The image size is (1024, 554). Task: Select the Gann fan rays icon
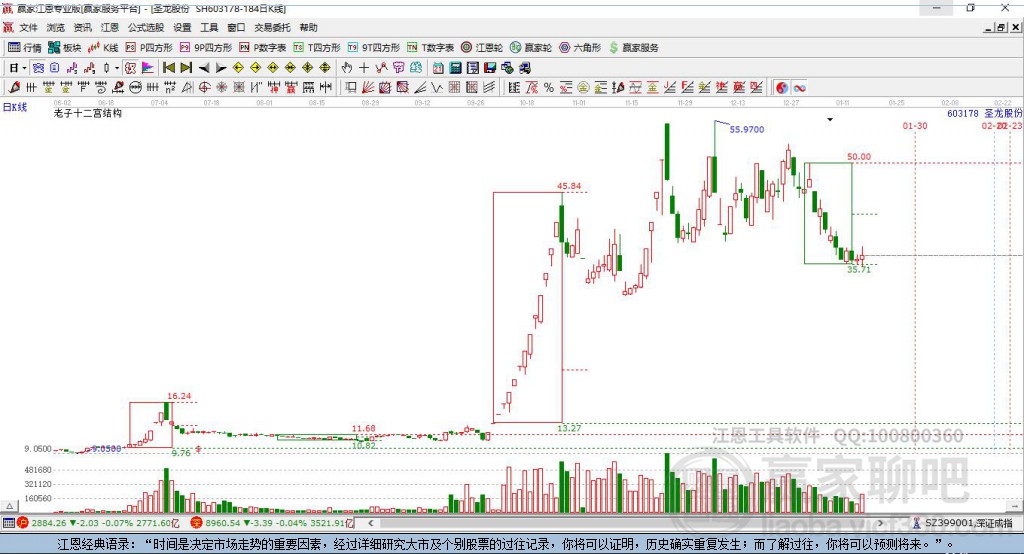coord(368,88)
